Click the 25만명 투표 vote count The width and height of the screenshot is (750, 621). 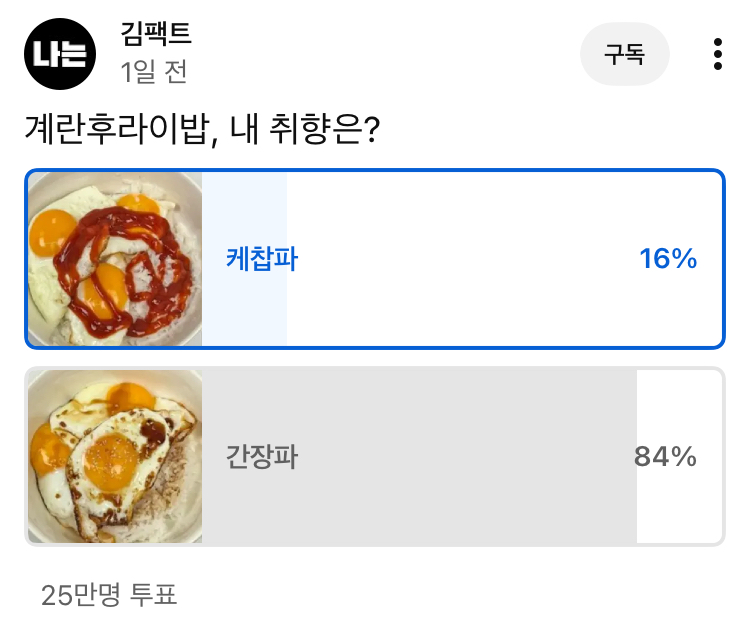point(109,596)
